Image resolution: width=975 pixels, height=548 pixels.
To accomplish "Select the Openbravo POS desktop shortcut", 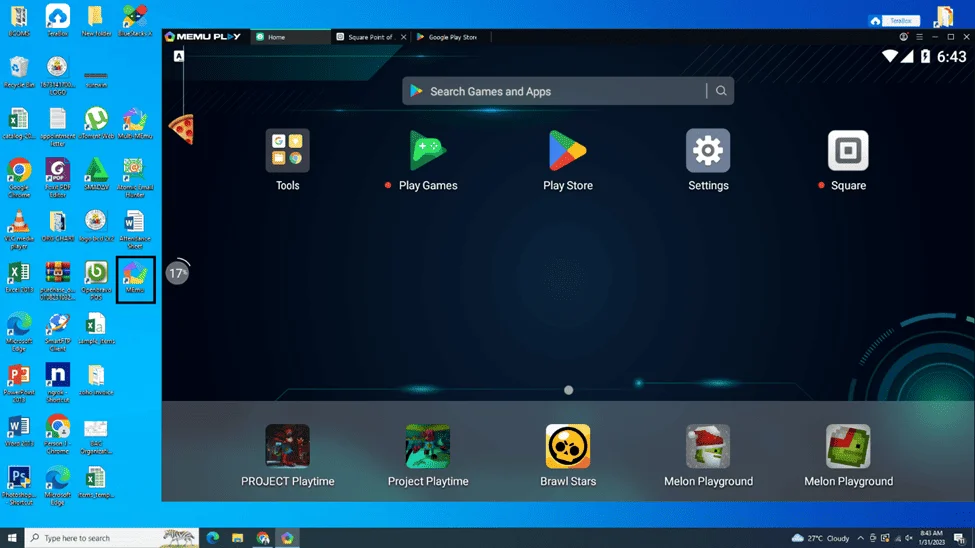I will 96,281.
